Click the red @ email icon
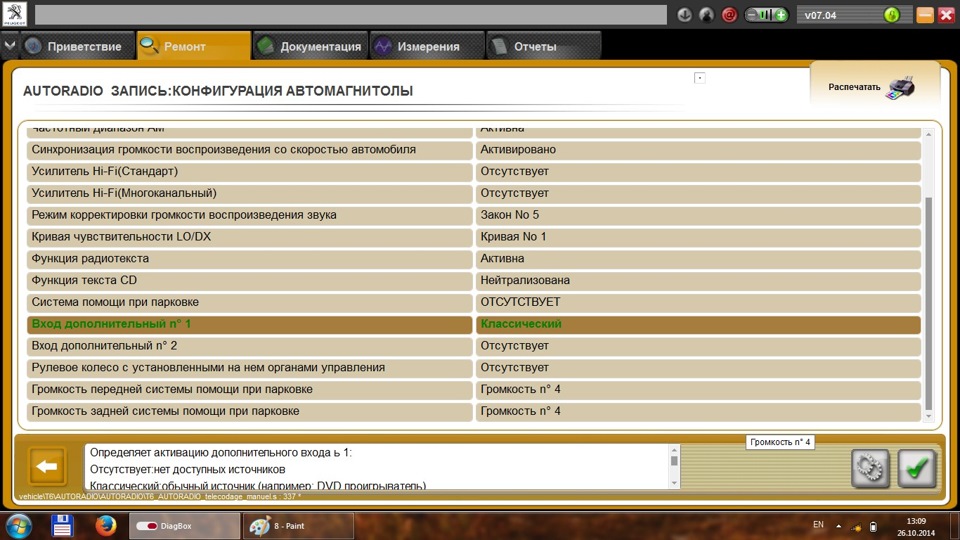 pos(729,15)
